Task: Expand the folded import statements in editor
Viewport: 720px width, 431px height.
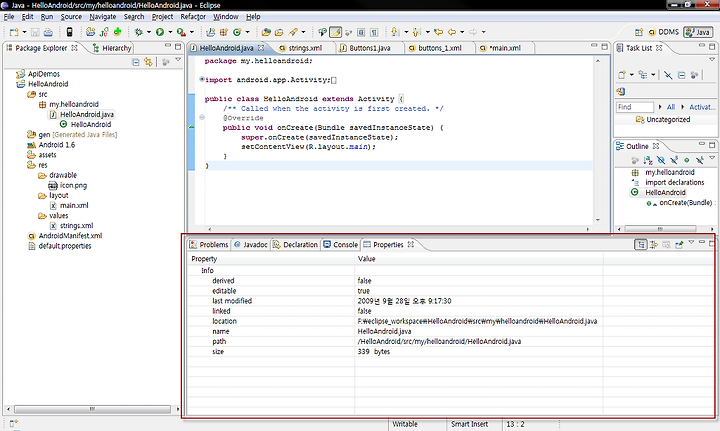Action: (x=202, y=79)
